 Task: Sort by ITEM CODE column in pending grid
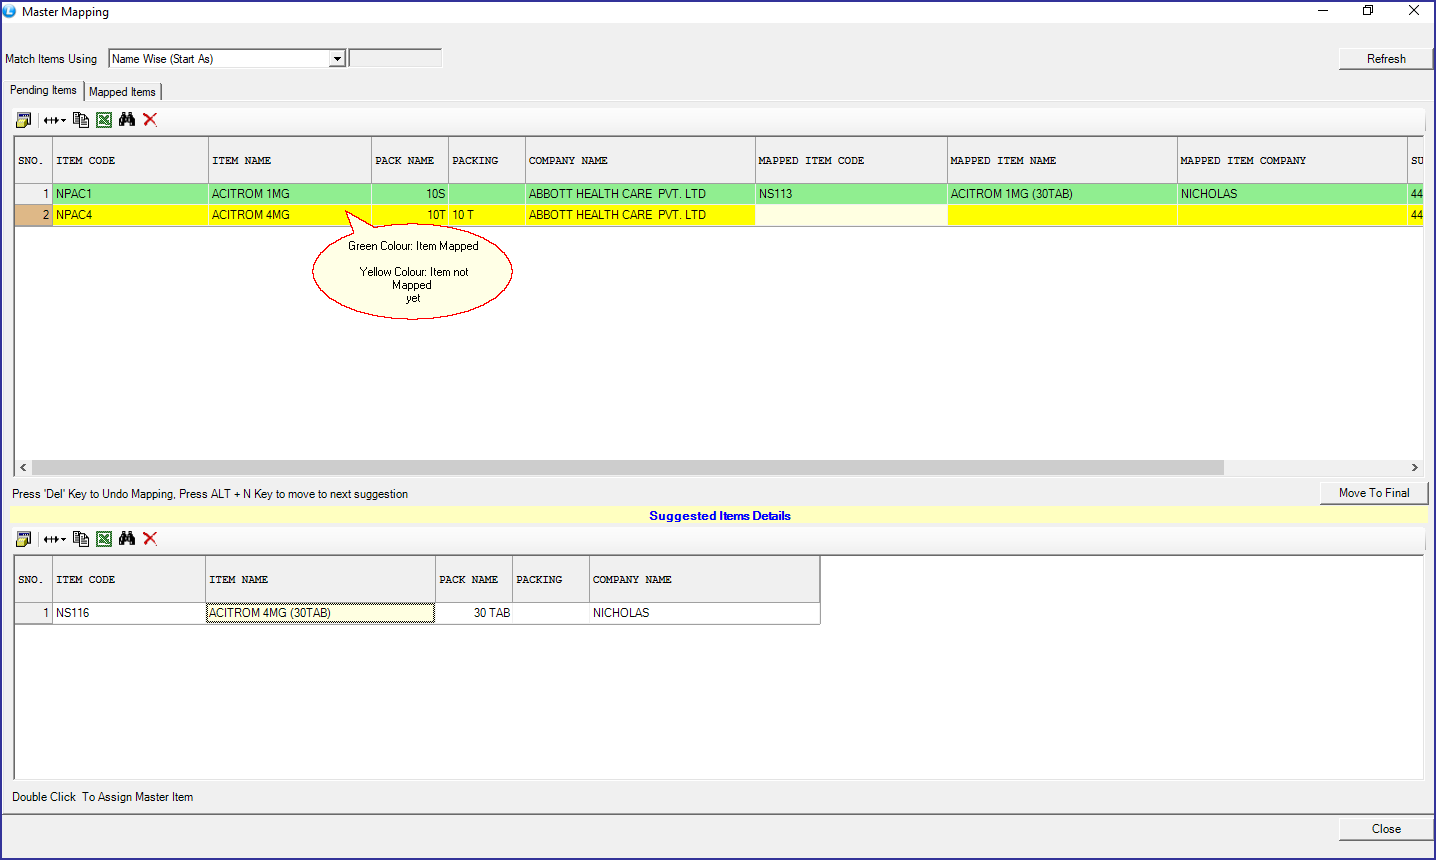(130, 161)
